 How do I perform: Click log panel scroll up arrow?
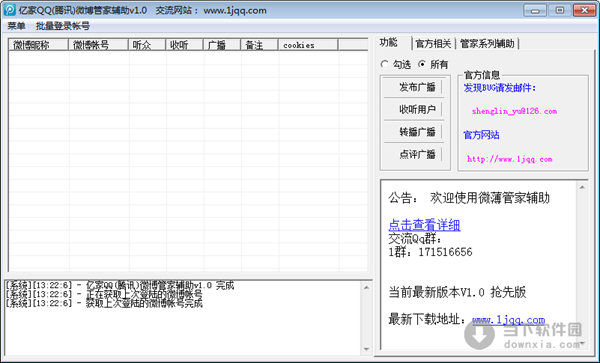coord(366,287)
